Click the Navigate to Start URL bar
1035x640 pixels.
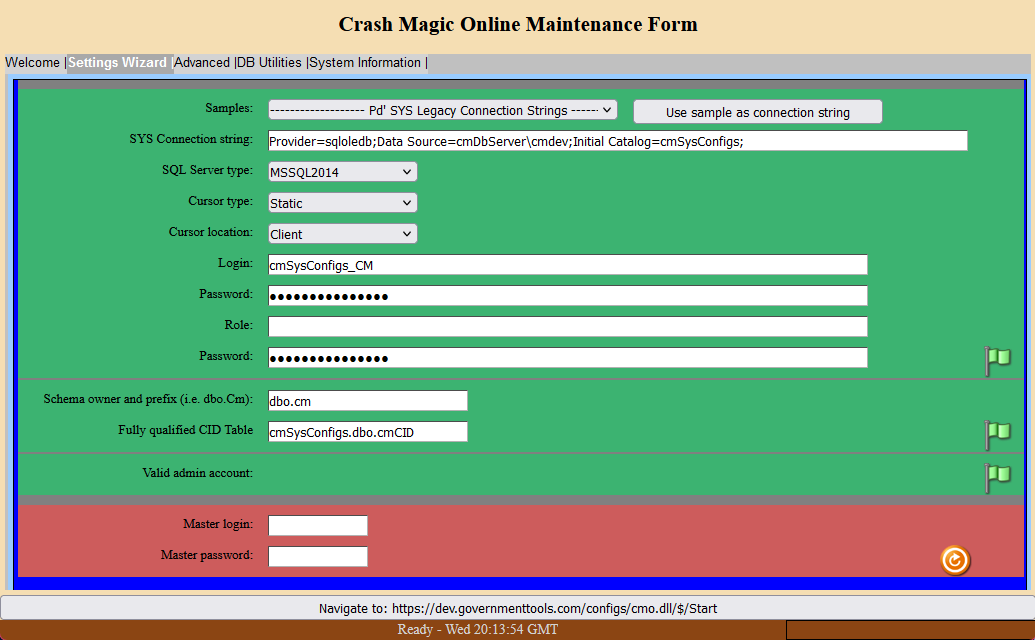(518, 608)
